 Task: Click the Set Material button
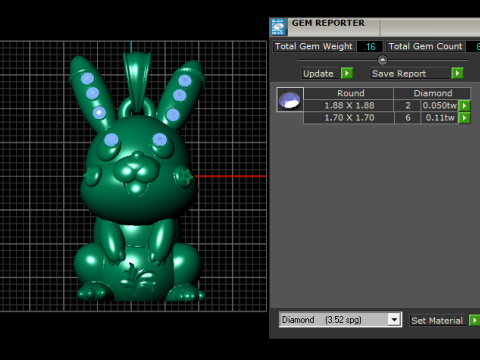tap(438, 321)
